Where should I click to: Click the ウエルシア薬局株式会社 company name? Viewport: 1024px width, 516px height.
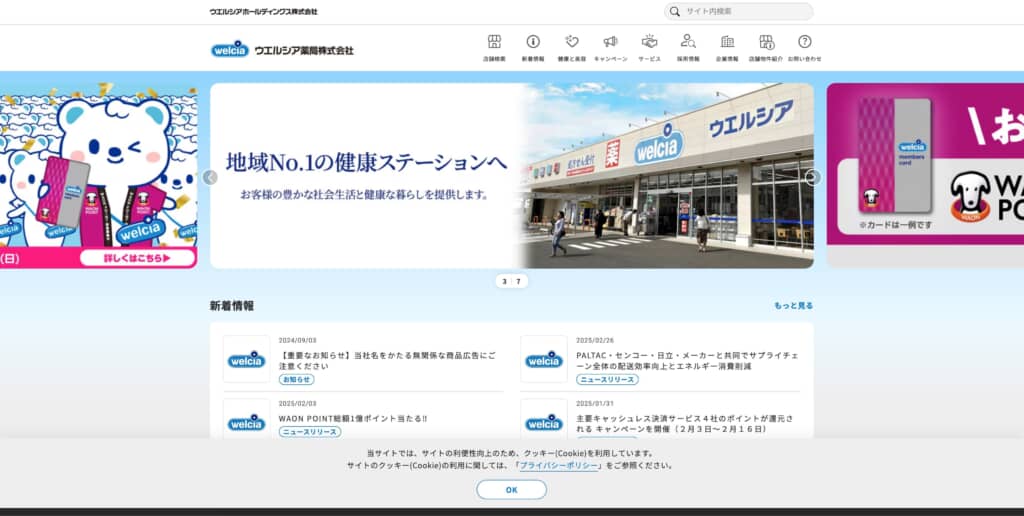click(304, 50)
